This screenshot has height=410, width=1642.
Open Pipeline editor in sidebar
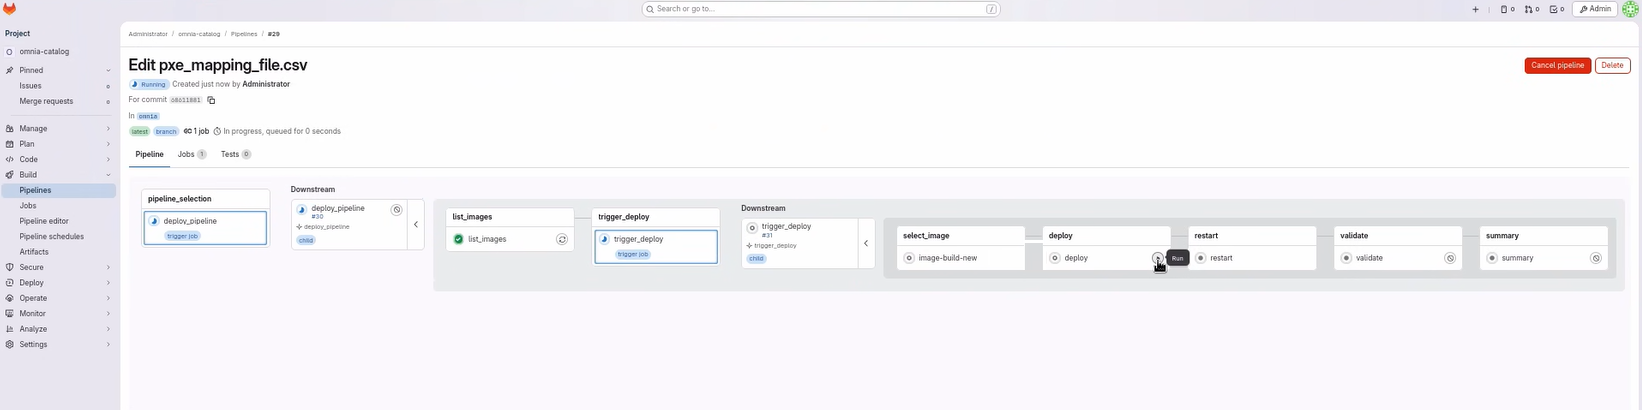pyautogui.click(x=58, y=221)
